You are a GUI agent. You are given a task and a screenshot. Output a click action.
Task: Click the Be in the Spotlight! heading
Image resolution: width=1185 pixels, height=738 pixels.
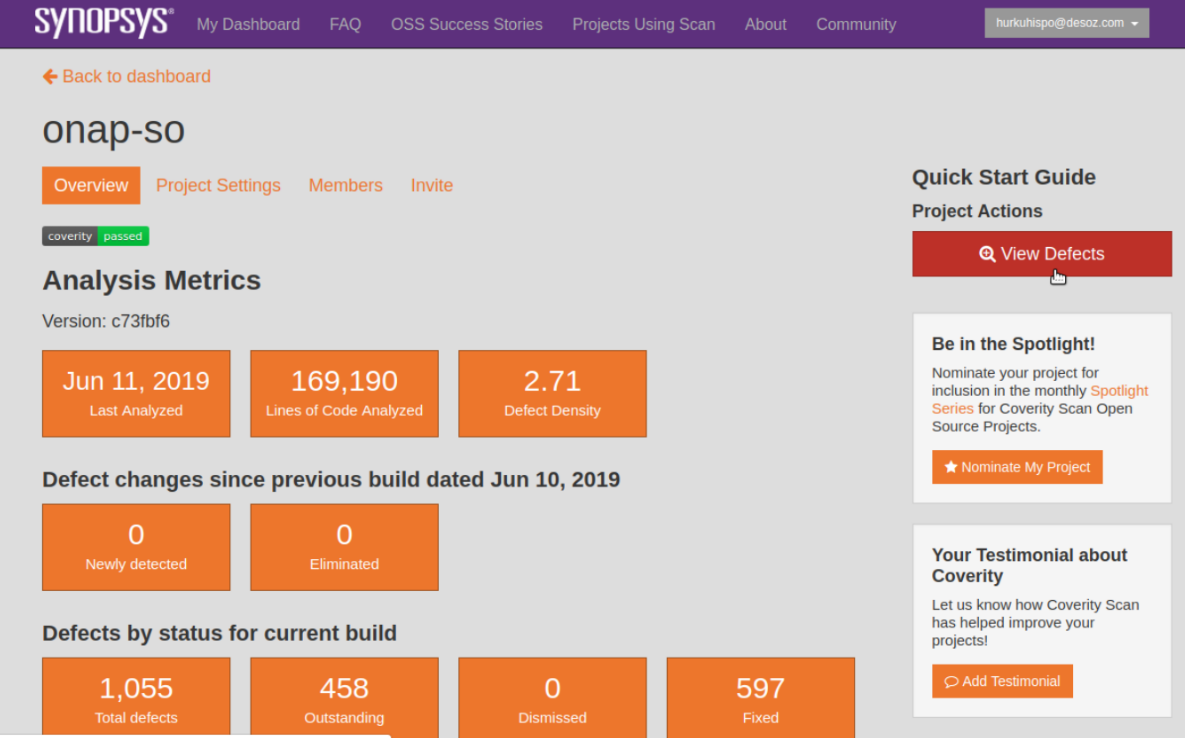pos(1013,344)
